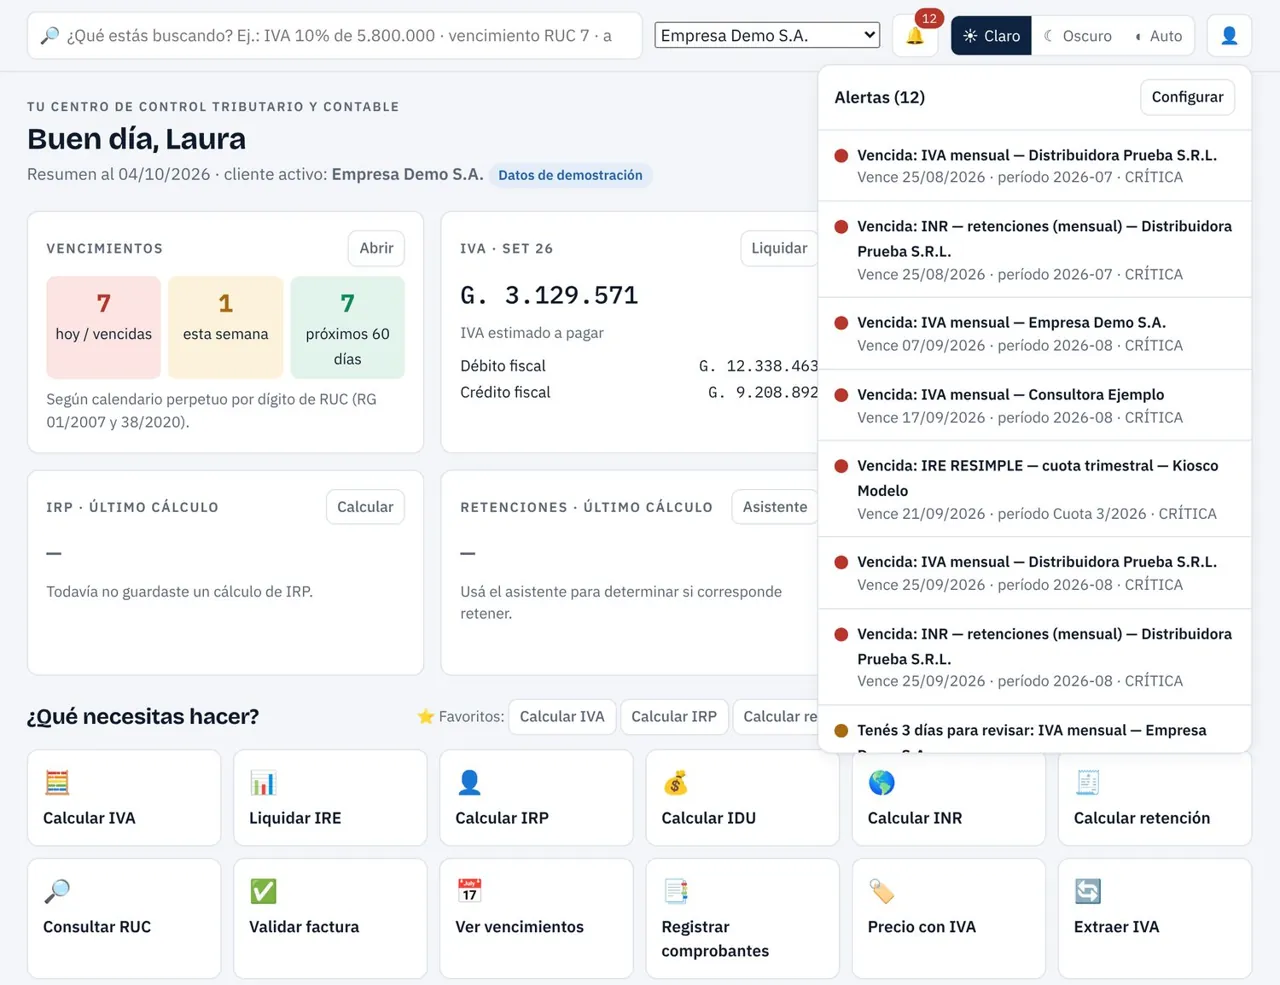Screen dimensions: 1280x985
Task: Click the Validar factura checkmark icon
Action: pyautogui.click(x=263, y=891)
